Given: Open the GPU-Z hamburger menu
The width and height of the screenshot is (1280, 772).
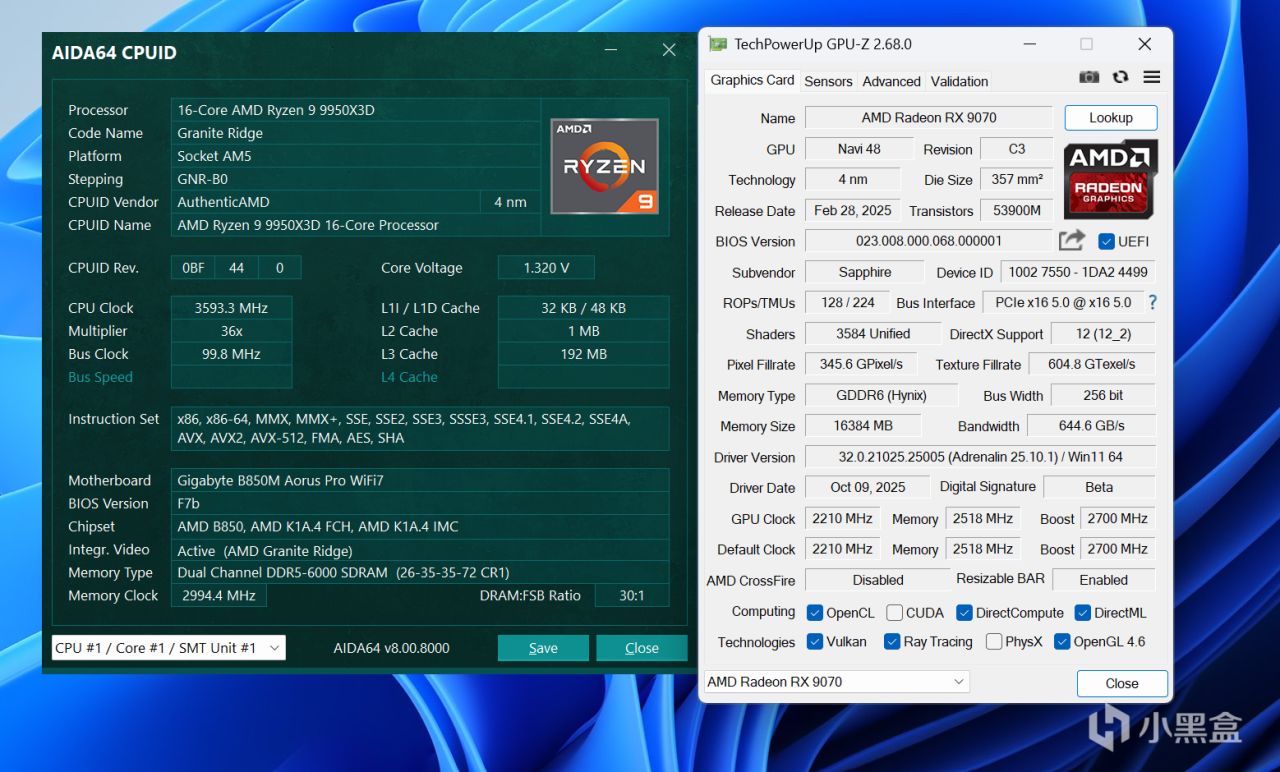Looking at the screenshot, I should pyautogui.click(x=1152, y=78).
